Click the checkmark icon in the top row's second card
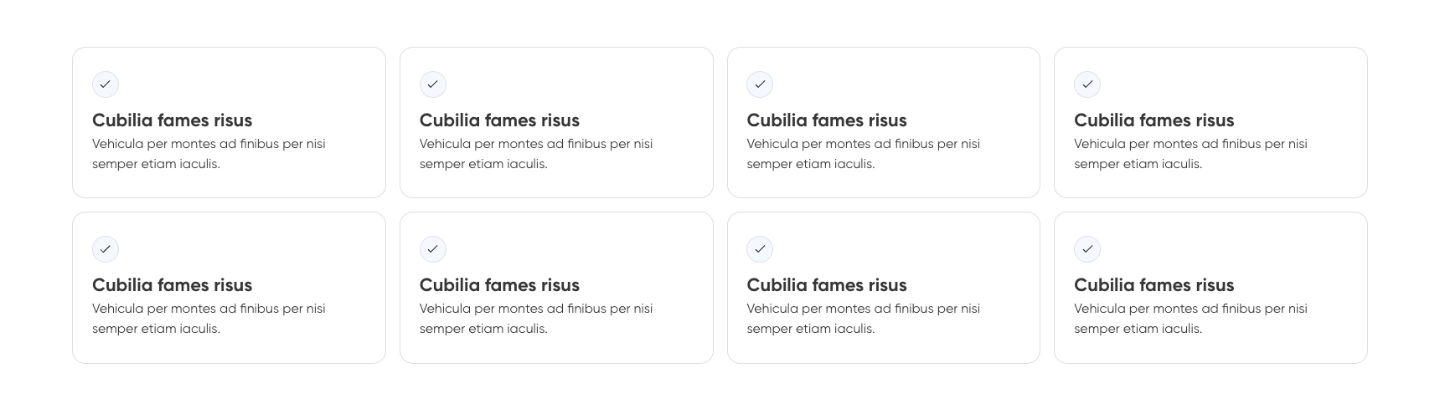The width and height of the screenshot is (1440, 409). [432, 84]
